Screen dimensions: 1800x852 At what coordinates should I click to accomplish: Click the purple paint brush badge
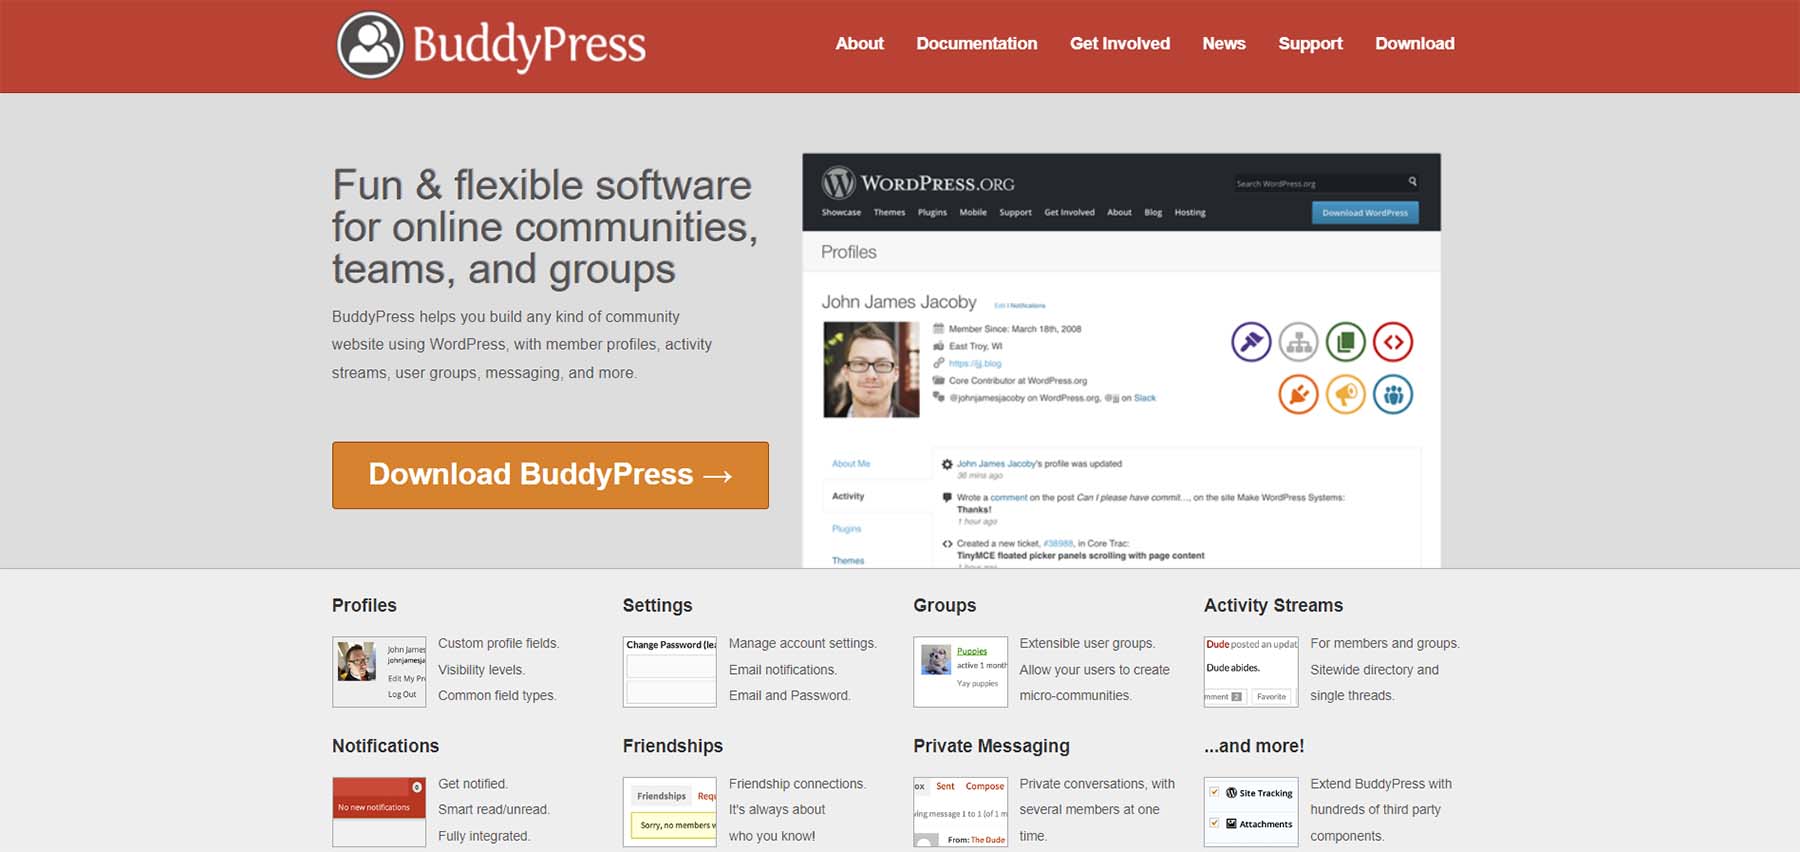1251,342
